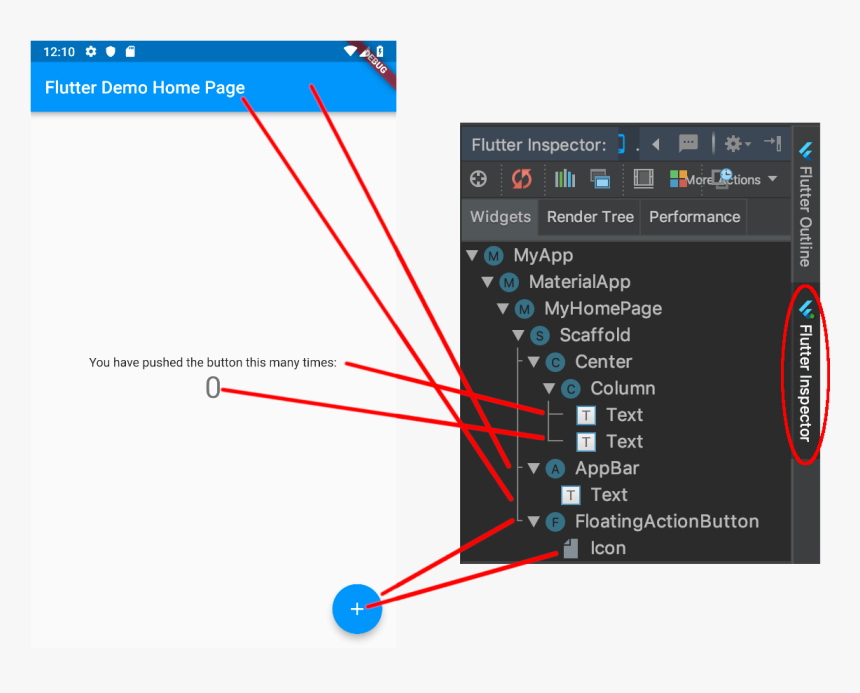Collapse the MyHomePage tree node arrow

tap(502, 308)
